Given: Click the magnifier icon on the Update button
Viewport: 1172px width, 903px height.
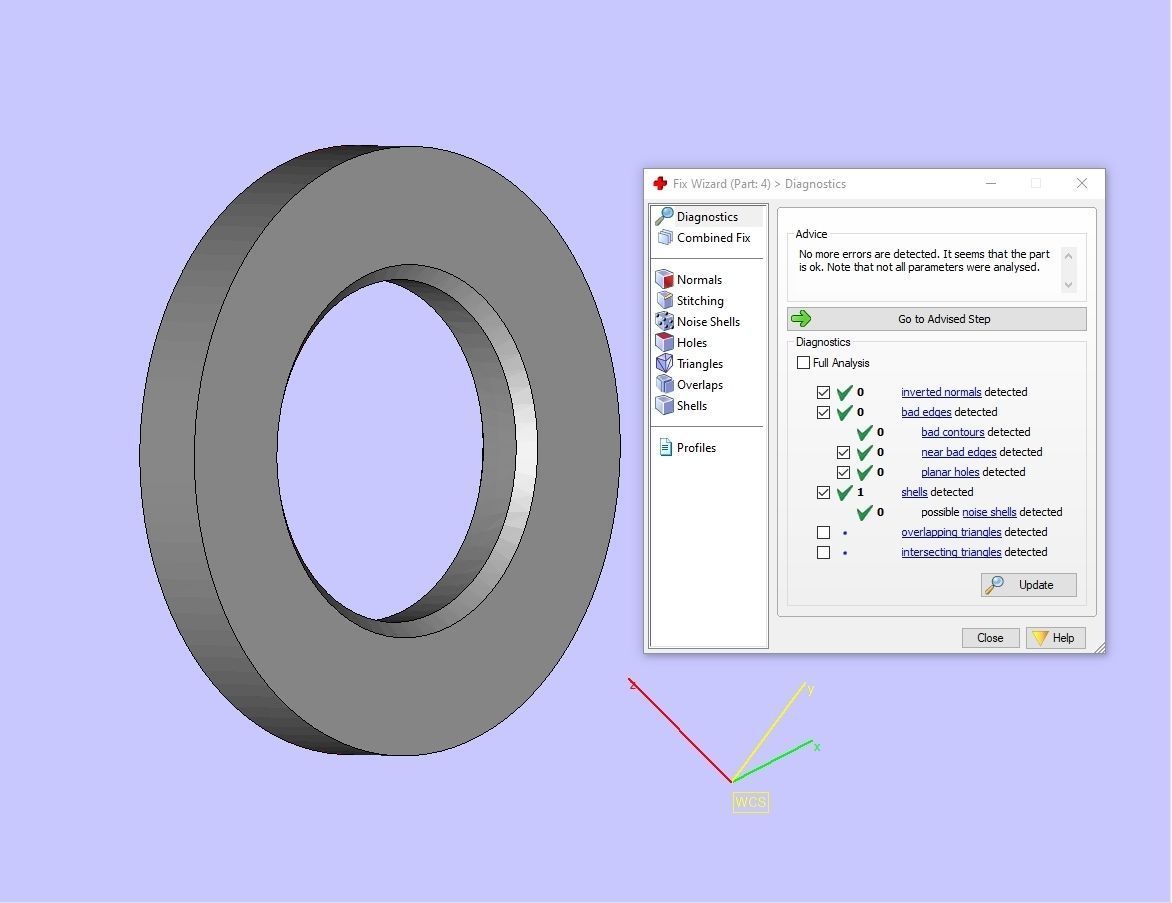Looking at the screenshot, I should point(995,585).
